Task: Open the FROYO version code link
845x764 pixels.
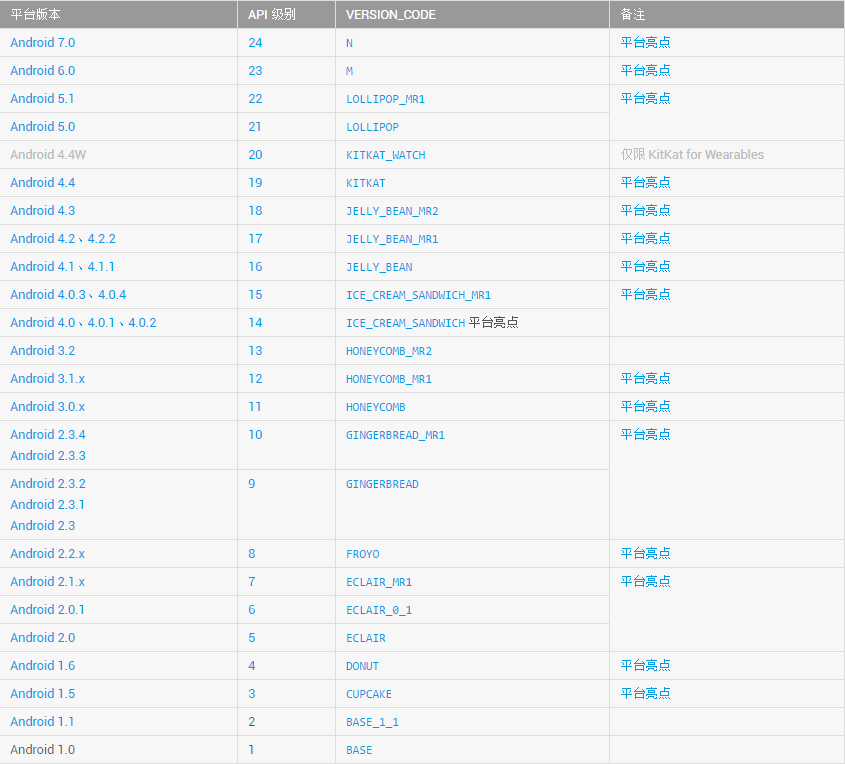Action: (x=363, y=554)
